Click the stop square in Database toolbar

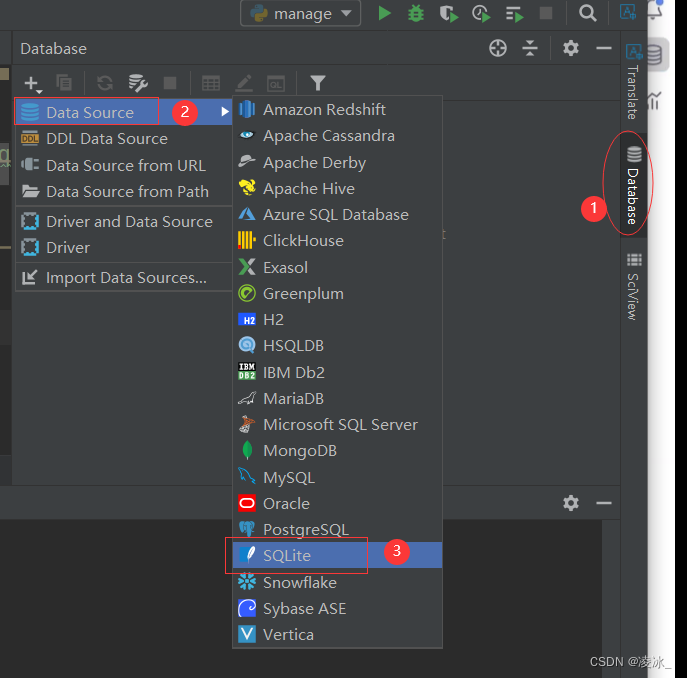170,83
